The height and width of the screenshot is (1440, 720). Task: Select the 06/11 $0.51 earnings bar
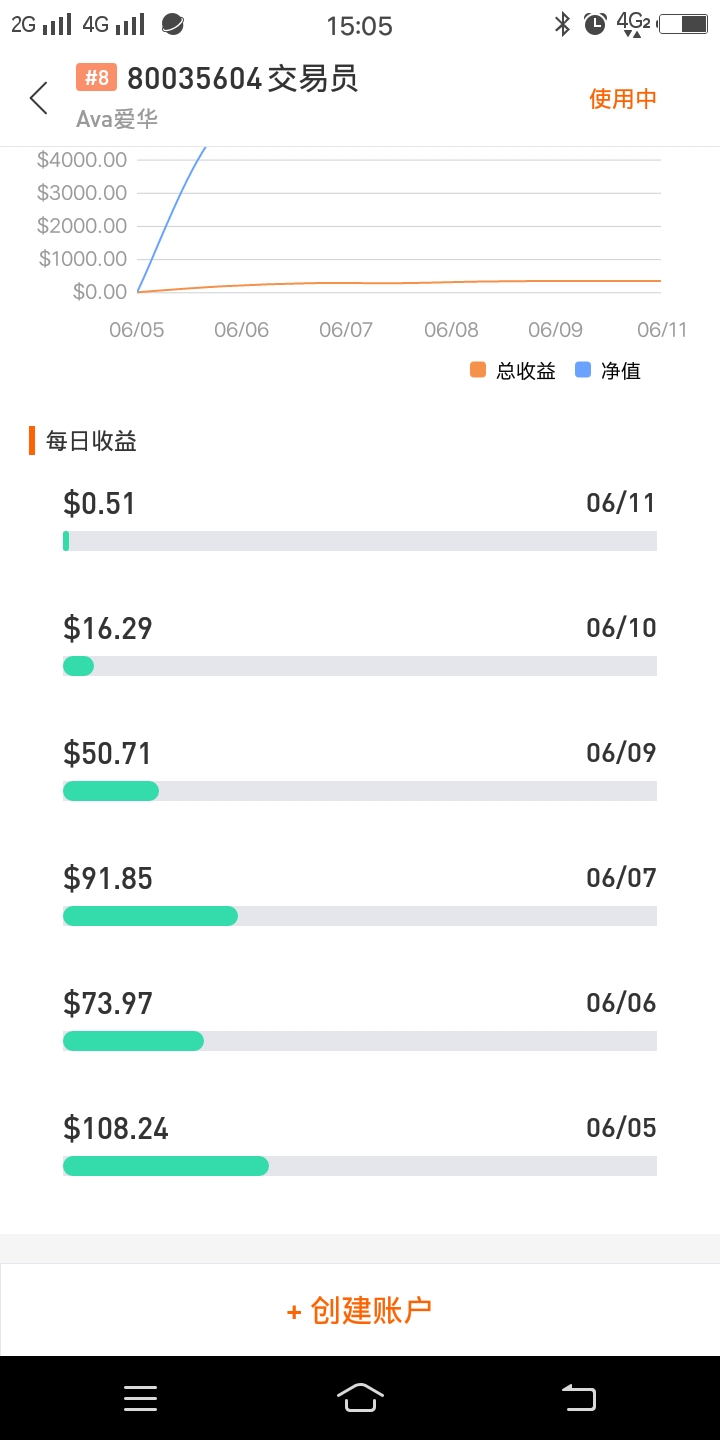click(x=360, y=541)
